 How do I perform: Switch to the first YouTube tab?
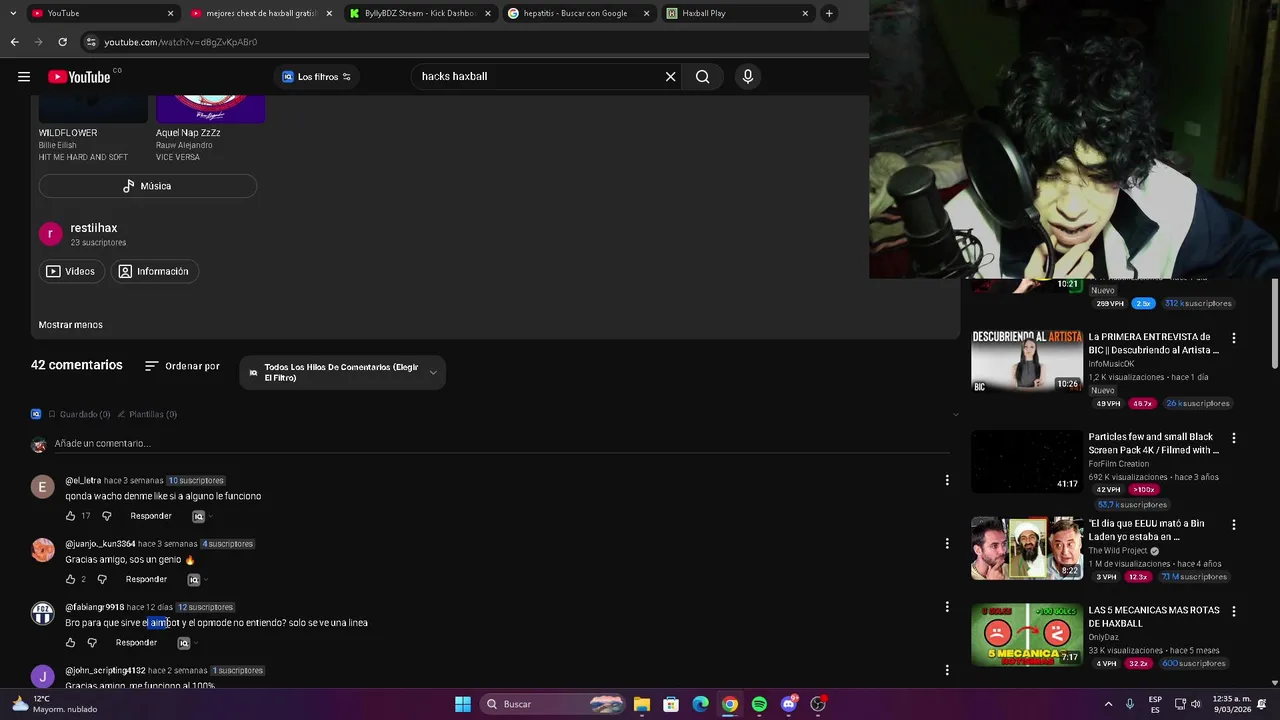click(102, 13)
